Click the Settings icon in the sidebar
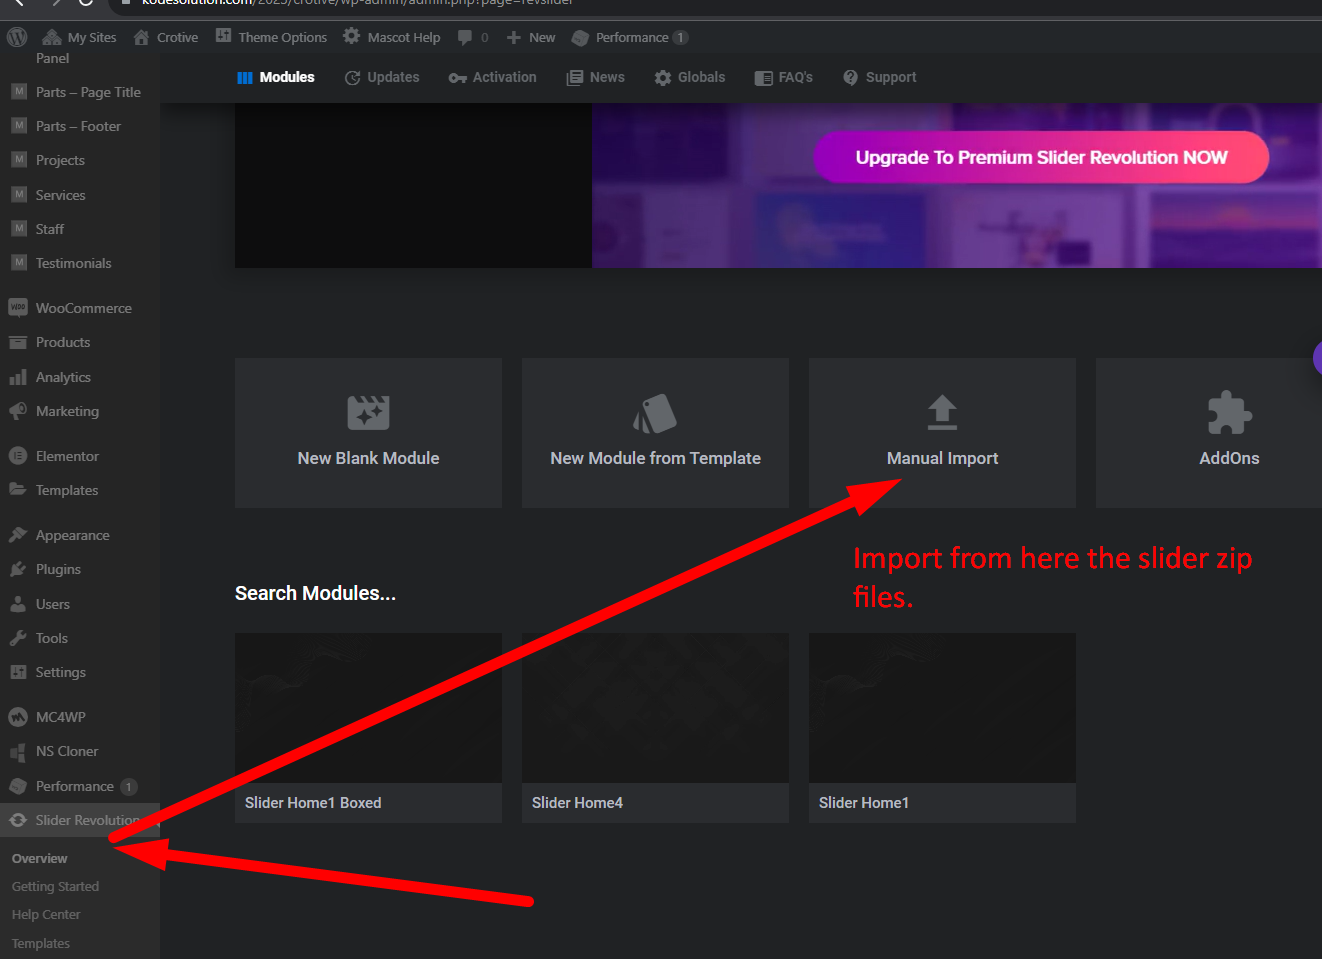Viewport: 1322px width, 959px height. (x=18, y=672)
